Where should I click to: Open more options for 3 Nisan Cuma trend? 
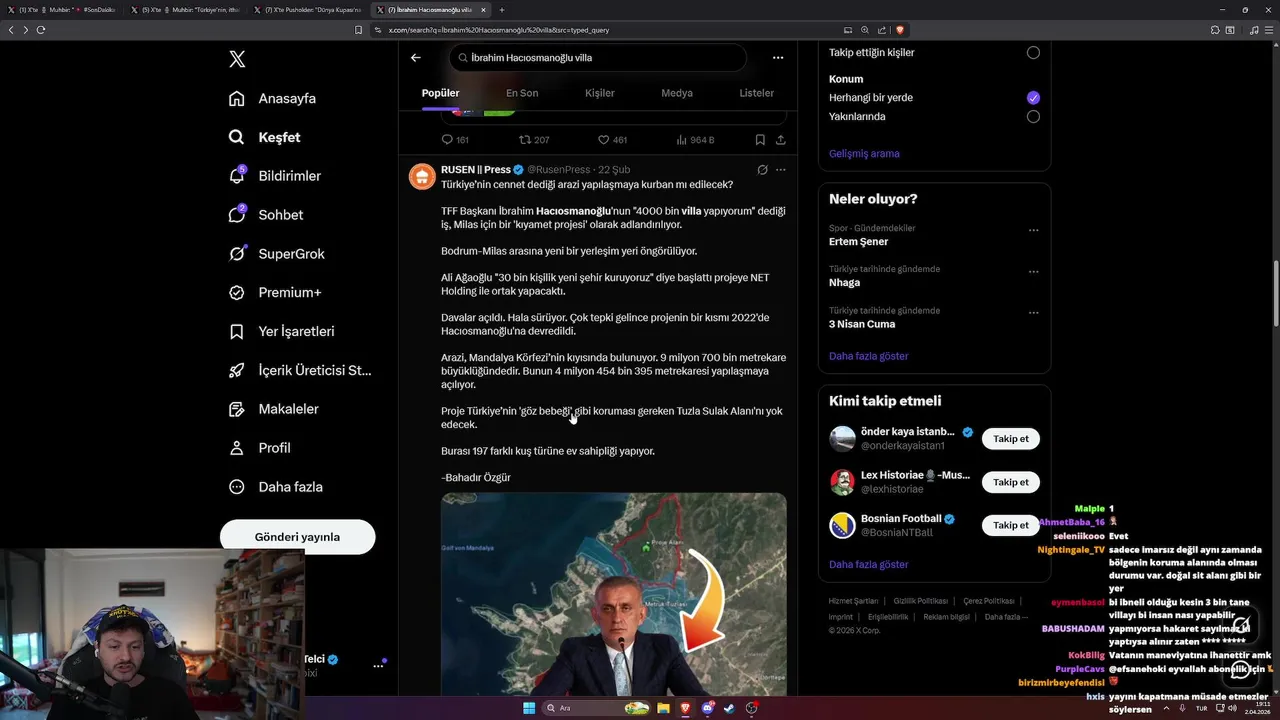point(1033,312)
